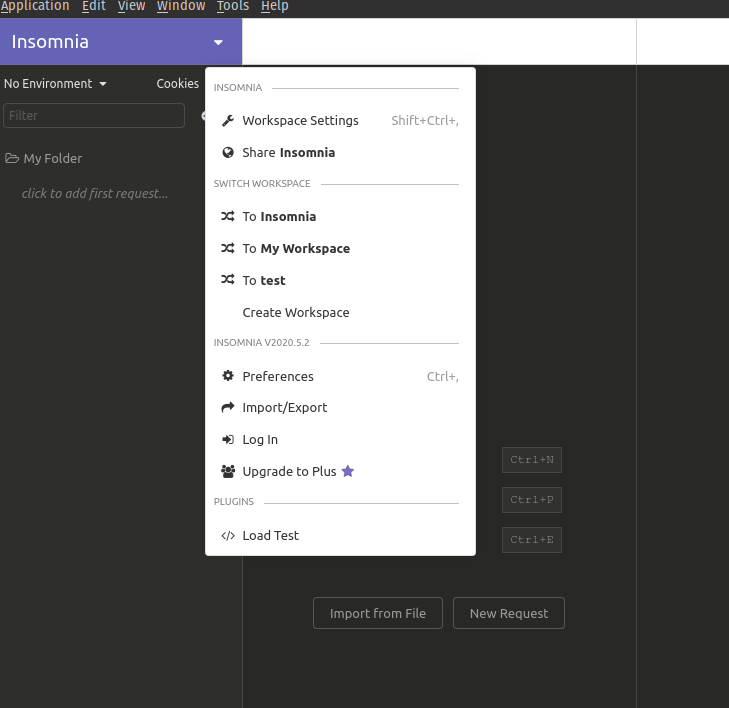
Task: Select Import/Export menu entry
Action: click(x=340, y=408)
